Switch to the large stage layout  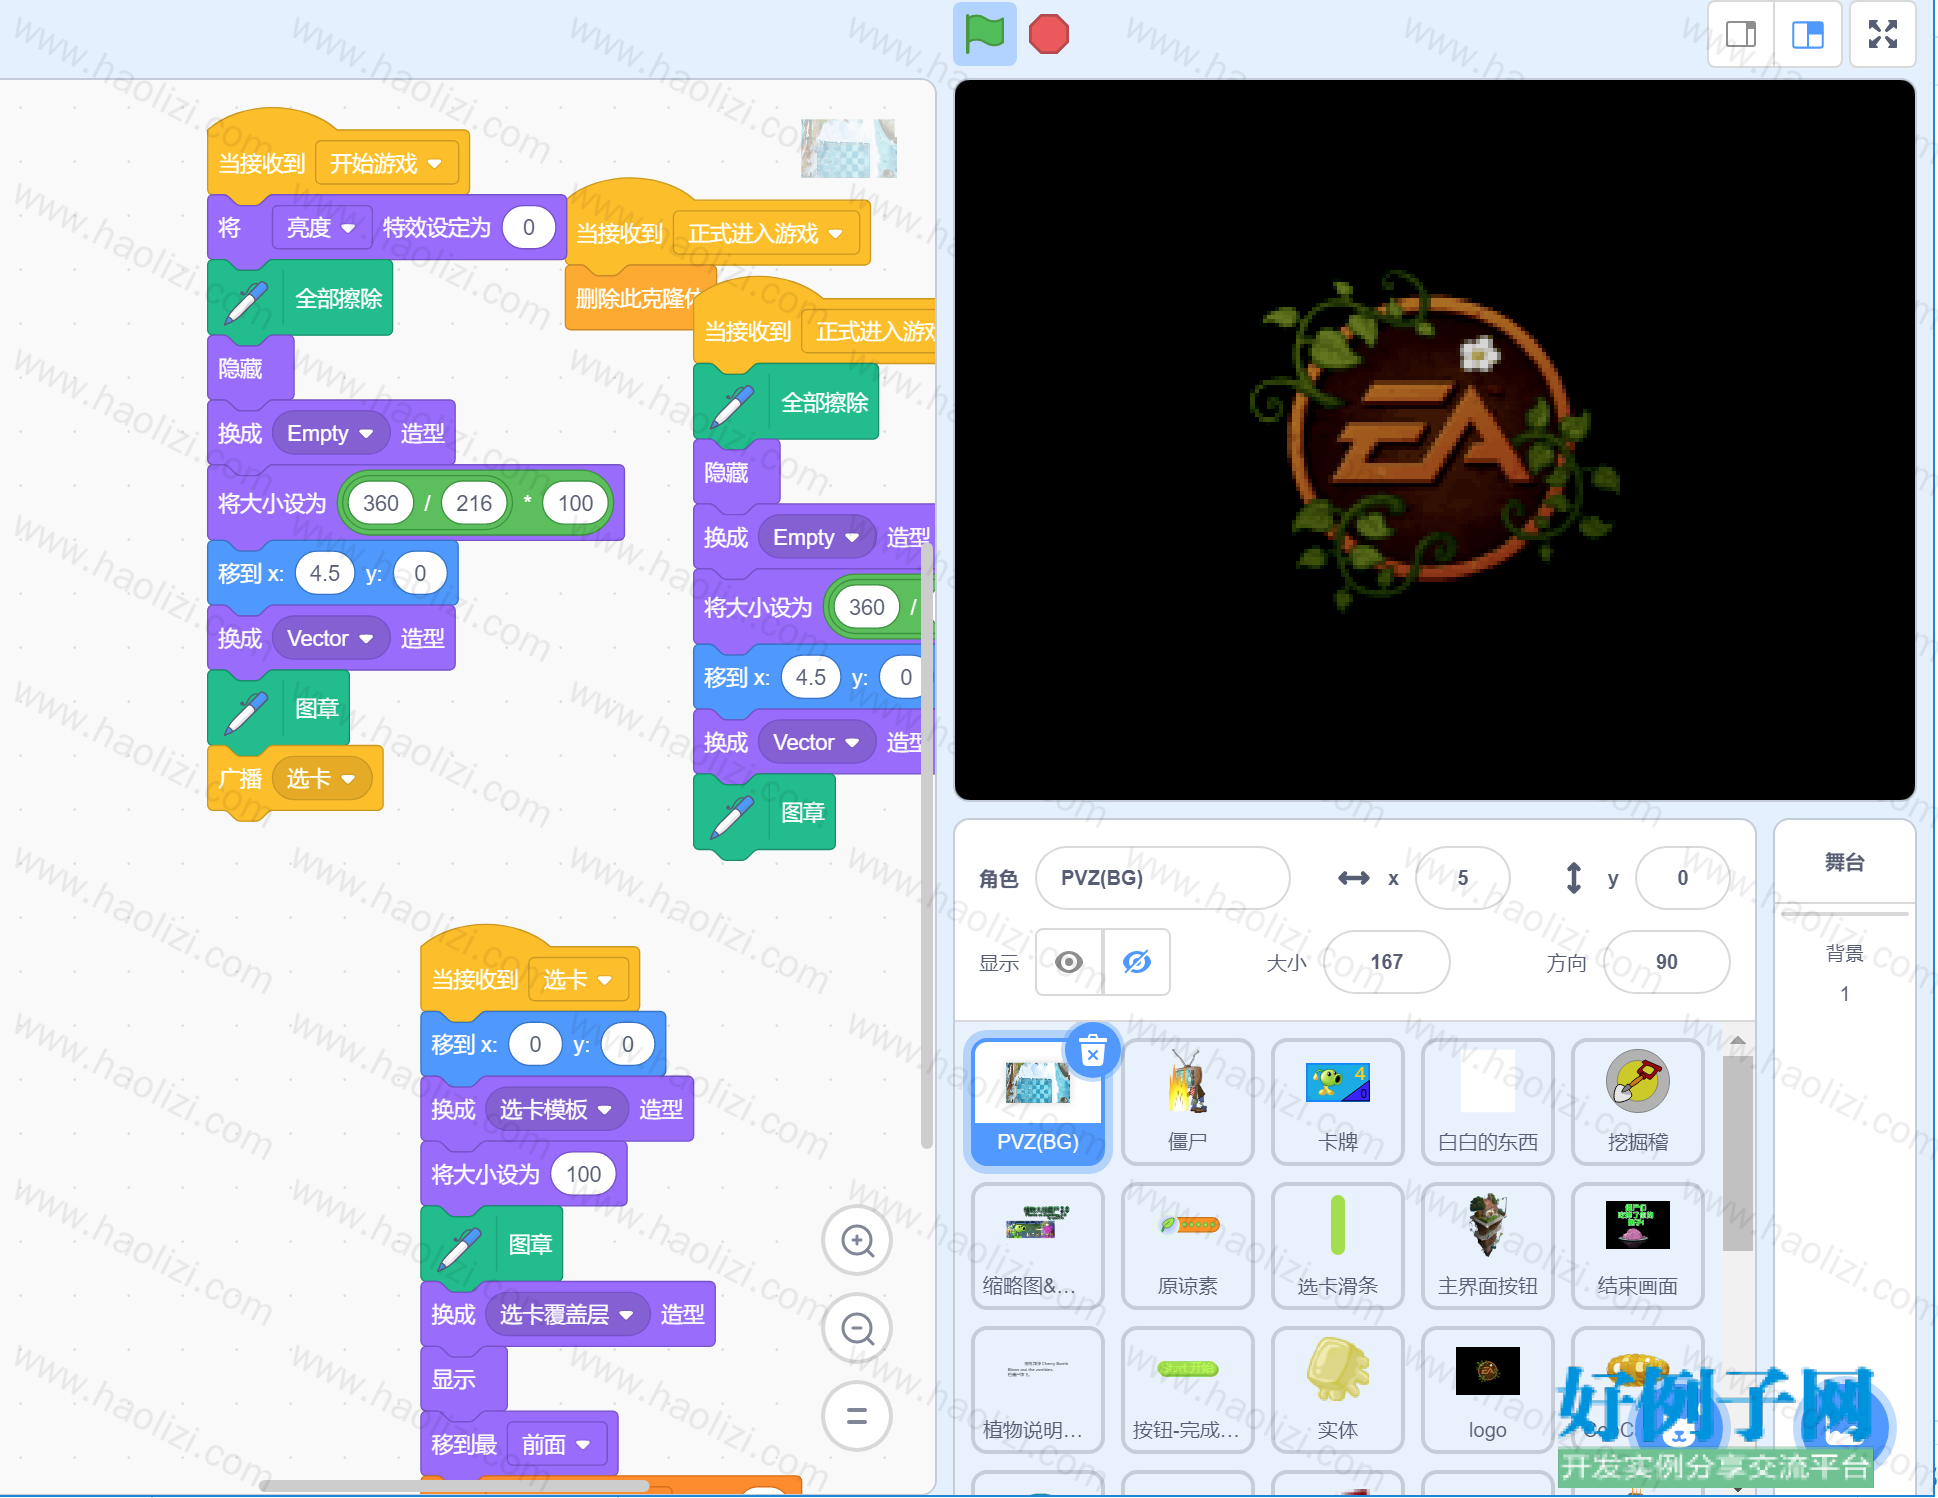tap(1808, 35)
